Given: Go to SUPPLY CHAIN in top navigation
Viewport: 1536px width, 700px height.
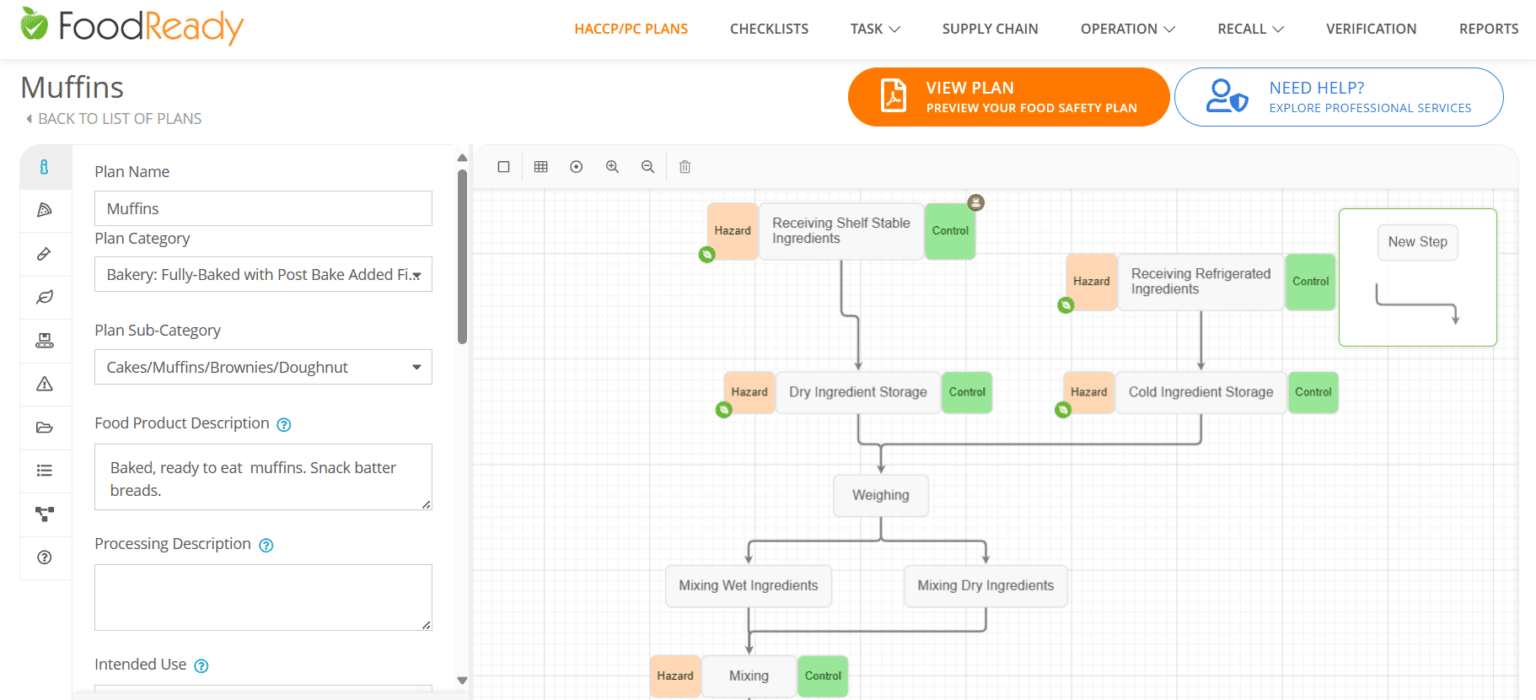Looking at the screenshot, I should click(x=990, y=29).
